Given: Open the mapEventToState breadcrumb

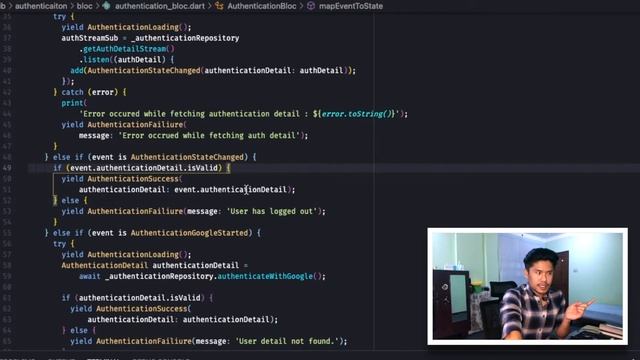Looking at the screenshot, I should pyautogui.click(x=351, y=6).
